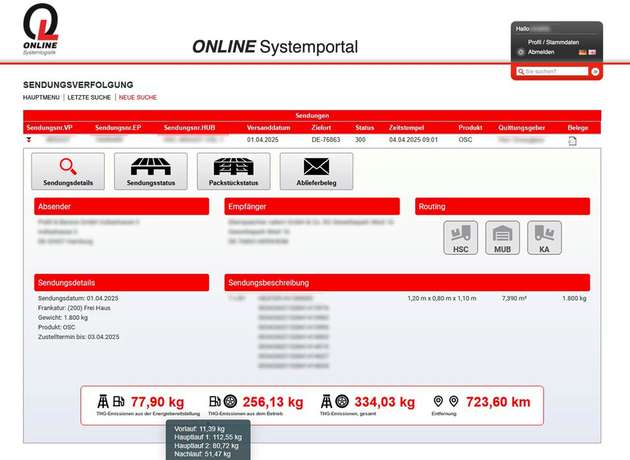Click Abmelden to log out
The height and width of the screenshot is (460, 630).
point(541,52)
